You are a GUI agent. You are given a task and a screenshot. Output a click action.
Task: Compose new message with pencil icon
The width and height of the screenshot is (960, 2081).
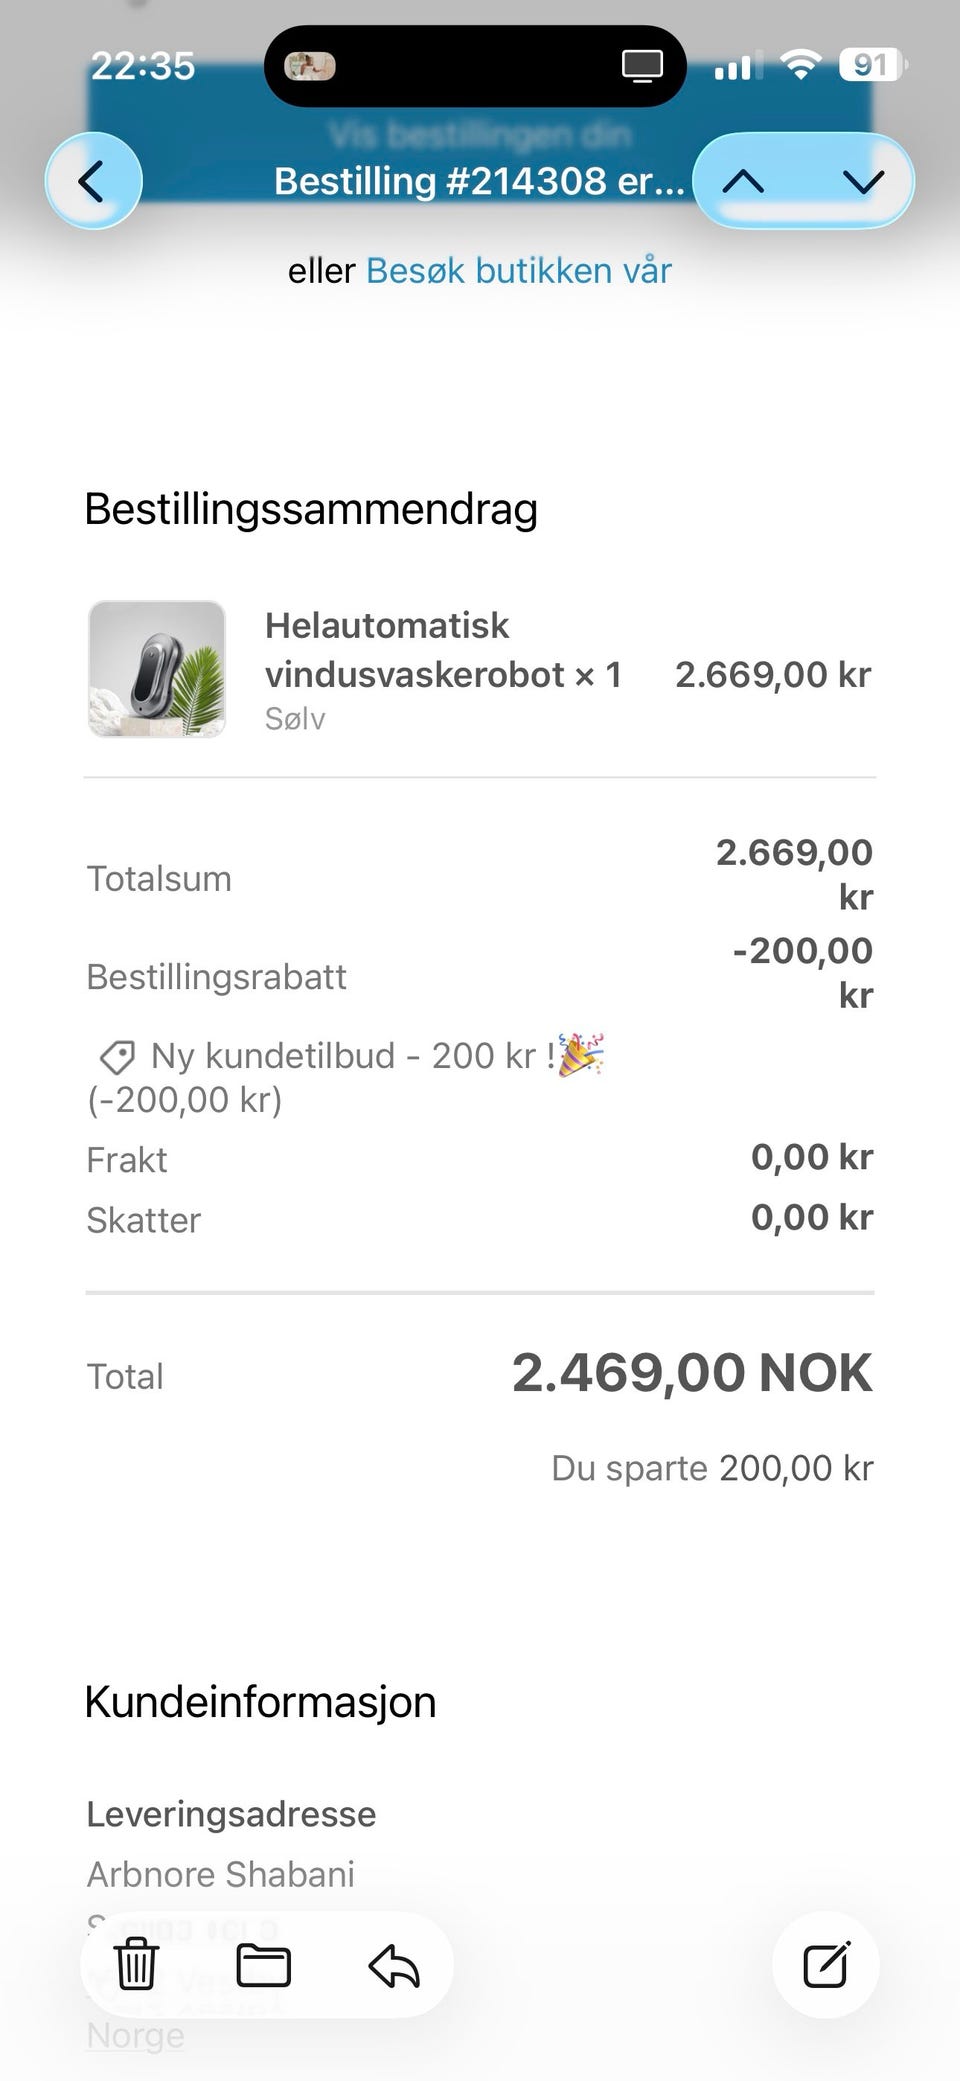pyautogui.click(x=826, y=1965)
